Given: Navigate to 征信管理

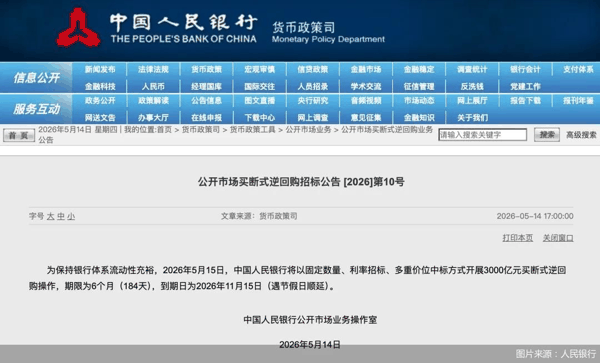Looking at the screenshot, I should click(x=419, y=86).
